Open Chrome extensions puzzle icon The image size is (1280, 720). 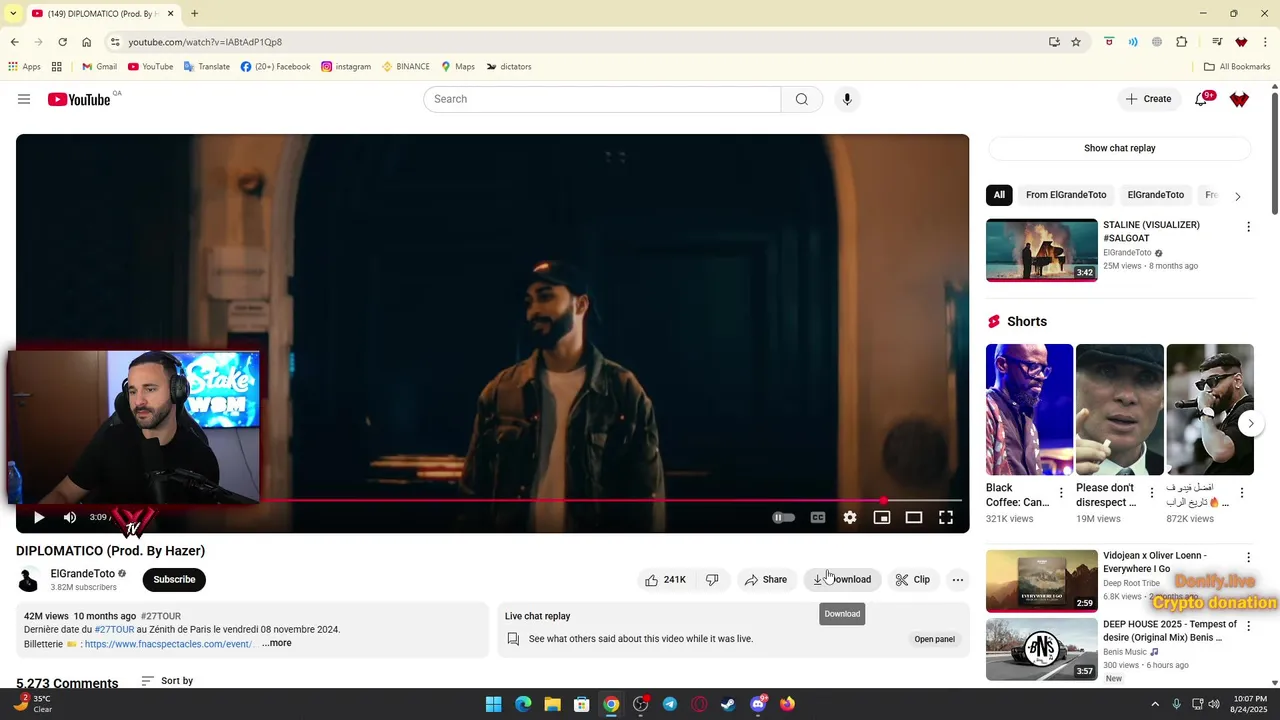click(x=1182, y=42)
